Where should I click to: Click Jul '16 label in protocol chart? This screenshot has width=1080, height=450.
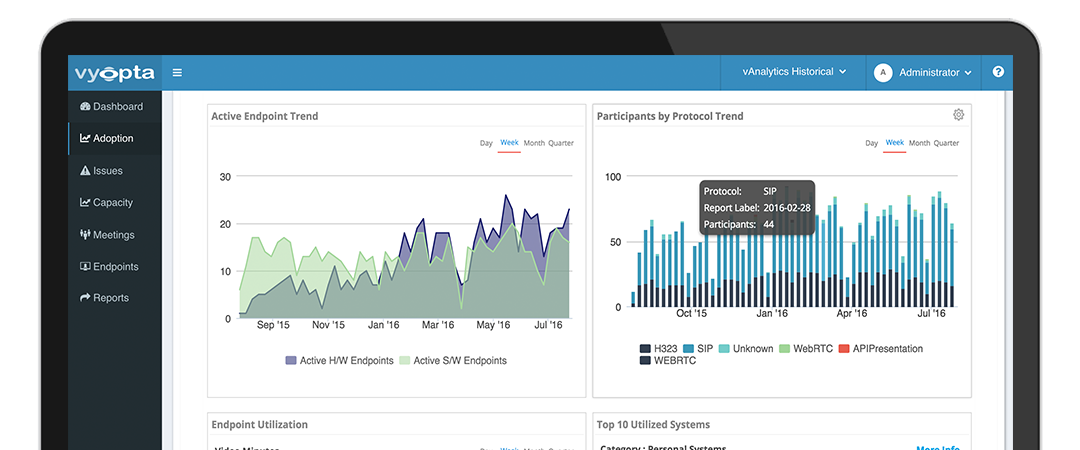[931, 314]
